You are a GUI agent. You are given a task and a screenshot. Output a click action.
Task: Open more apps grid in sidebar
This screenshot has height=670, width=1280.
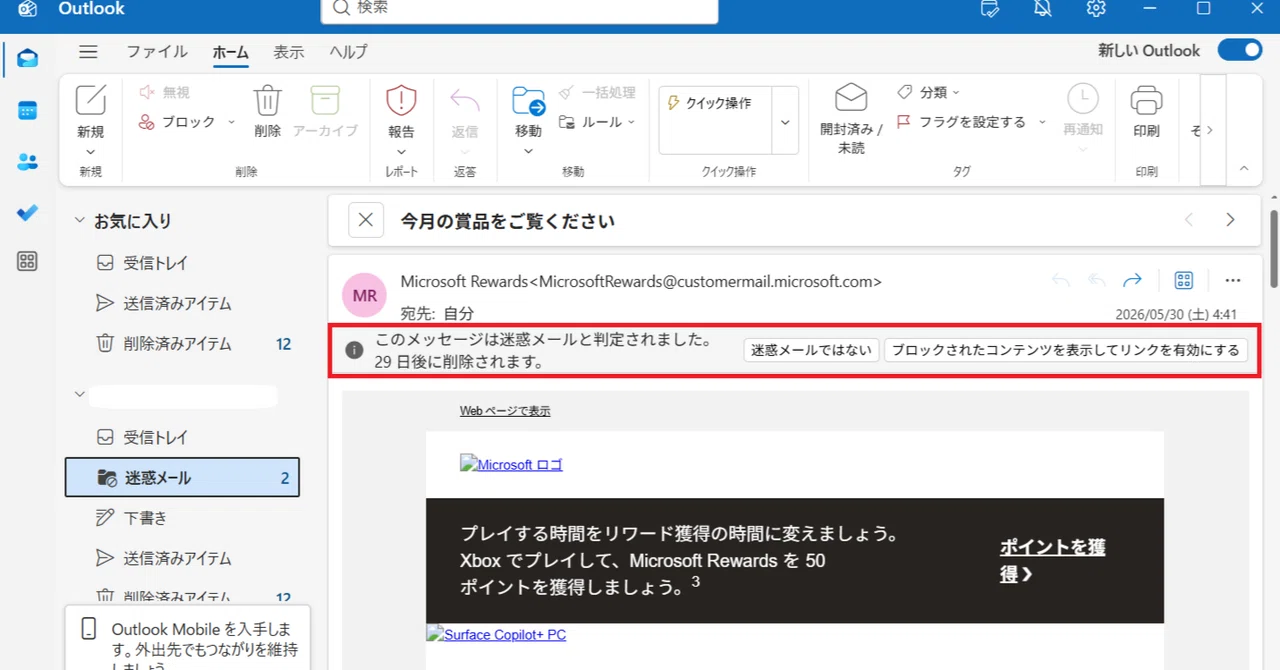pyautogui.click(x=28, y=262)
